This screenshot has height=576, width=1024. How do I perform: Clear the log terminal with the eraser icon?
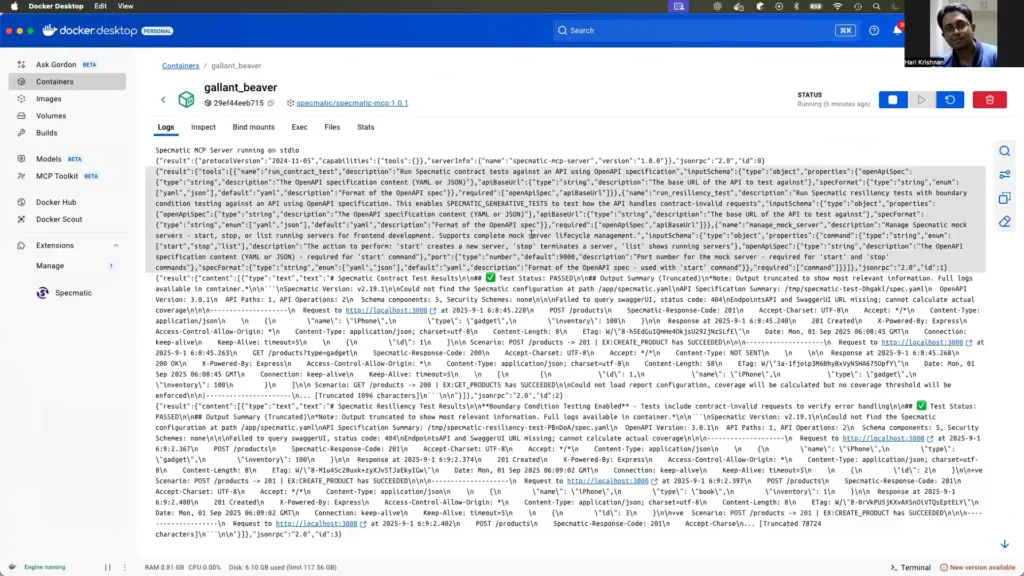(1005, 221)
